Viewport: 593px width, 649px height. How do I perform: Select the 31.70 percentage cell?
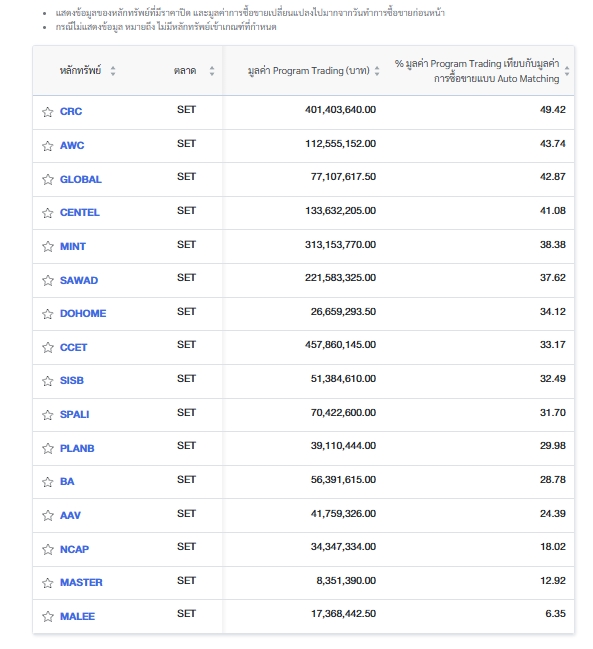(552, 413)
